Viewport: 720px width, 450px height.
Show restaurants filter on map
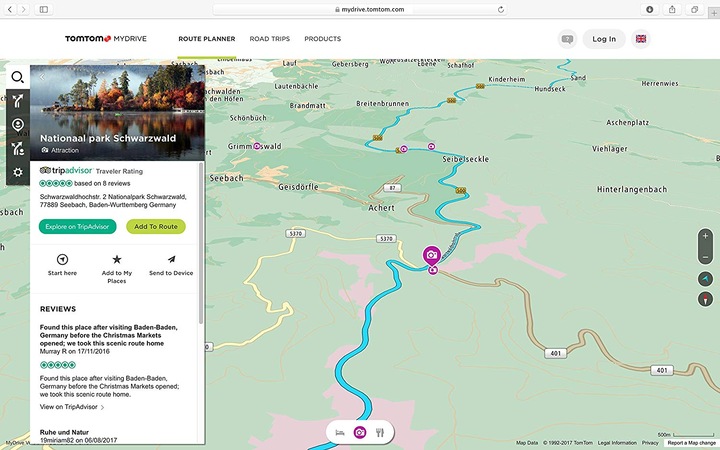[380, 433]
